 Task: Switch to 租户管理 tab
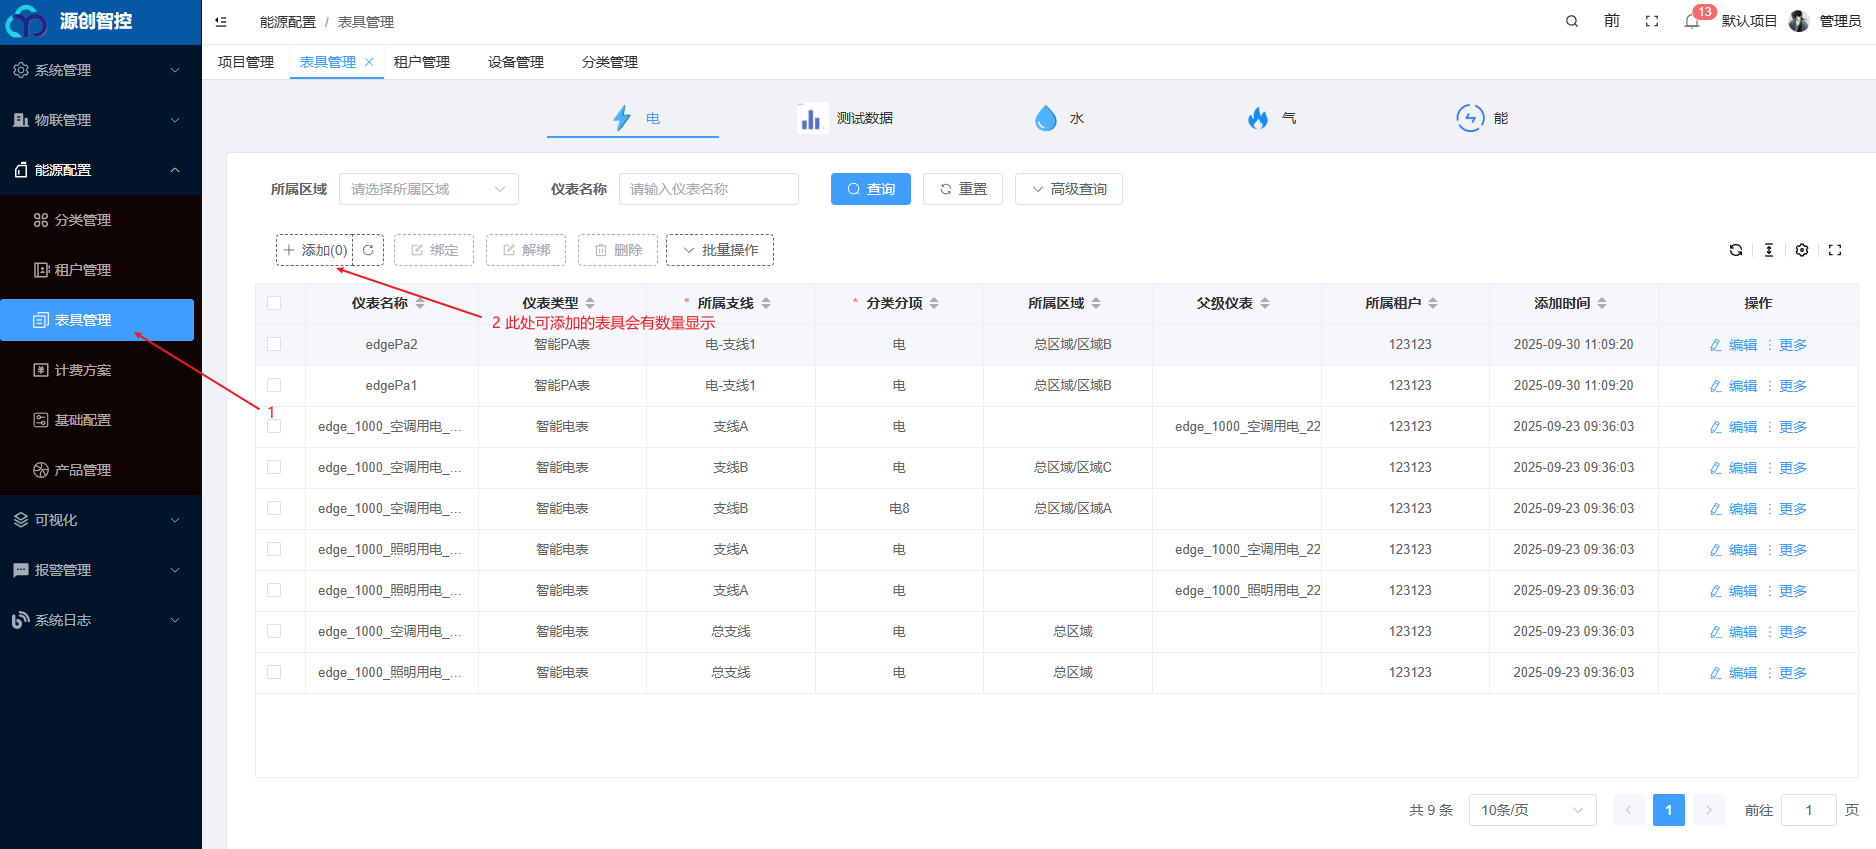click(x=422, y=62)
